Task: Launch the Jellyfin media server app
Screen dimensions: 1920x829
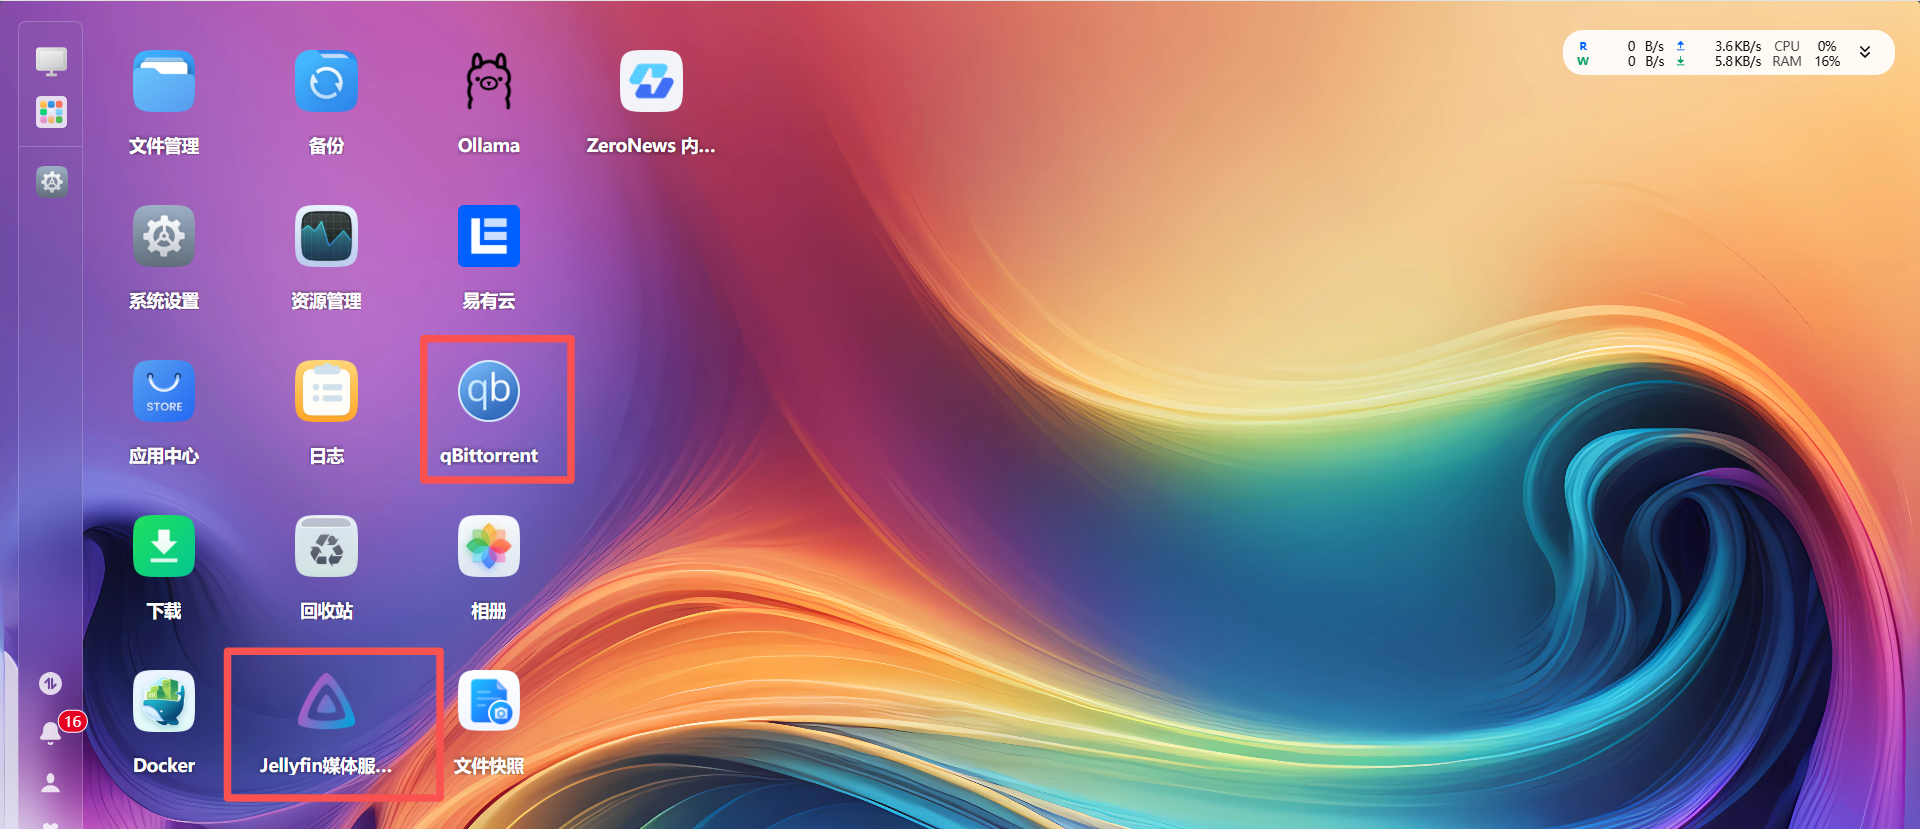Action: coord(326,702)
